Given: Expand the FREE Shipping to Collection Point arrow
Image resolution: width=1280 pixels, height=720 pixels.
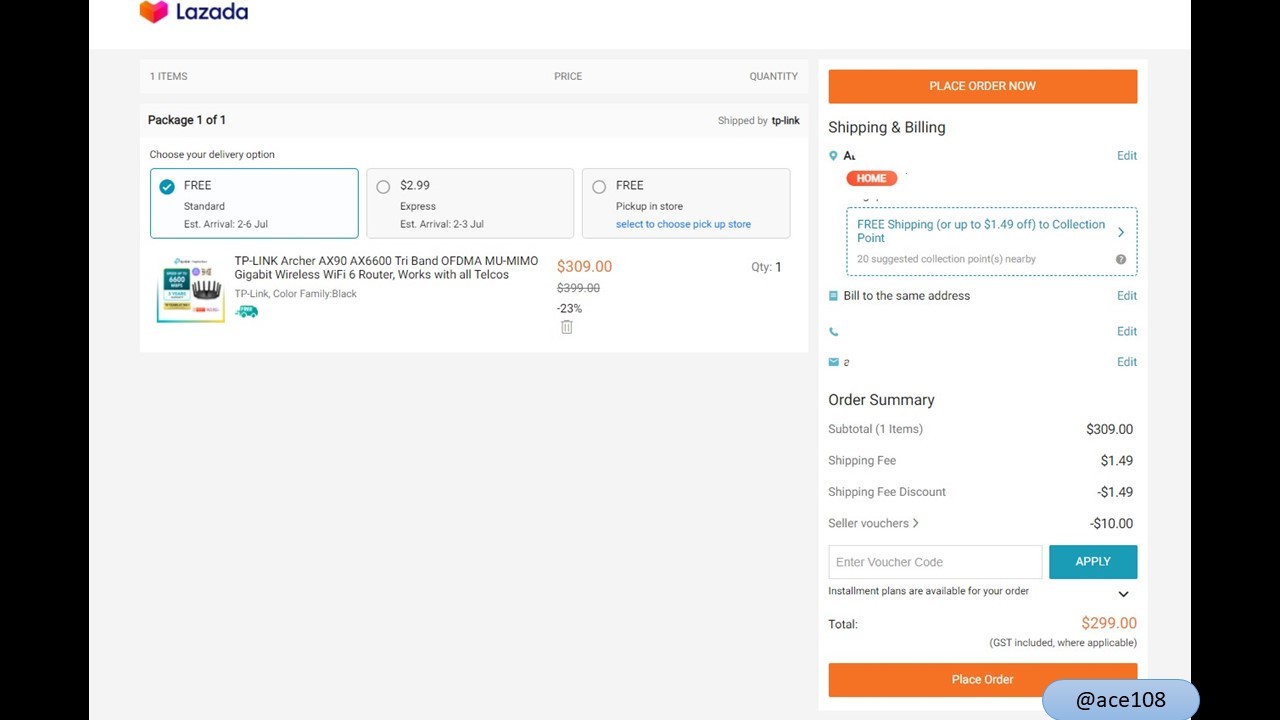Looking at the screenshot, I should click(x=1121, y=232).
